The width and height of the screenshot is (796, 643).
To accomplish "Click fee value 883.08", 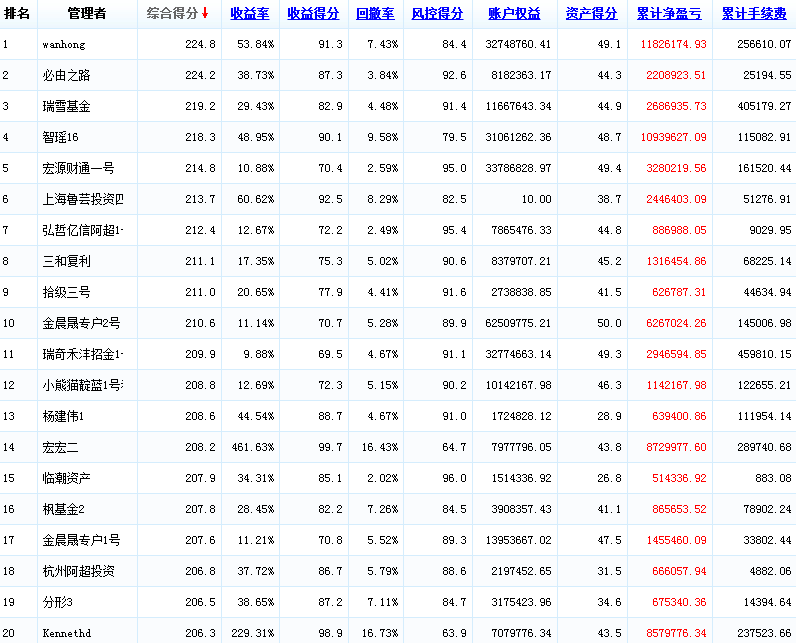I will [x=773, y=478].
